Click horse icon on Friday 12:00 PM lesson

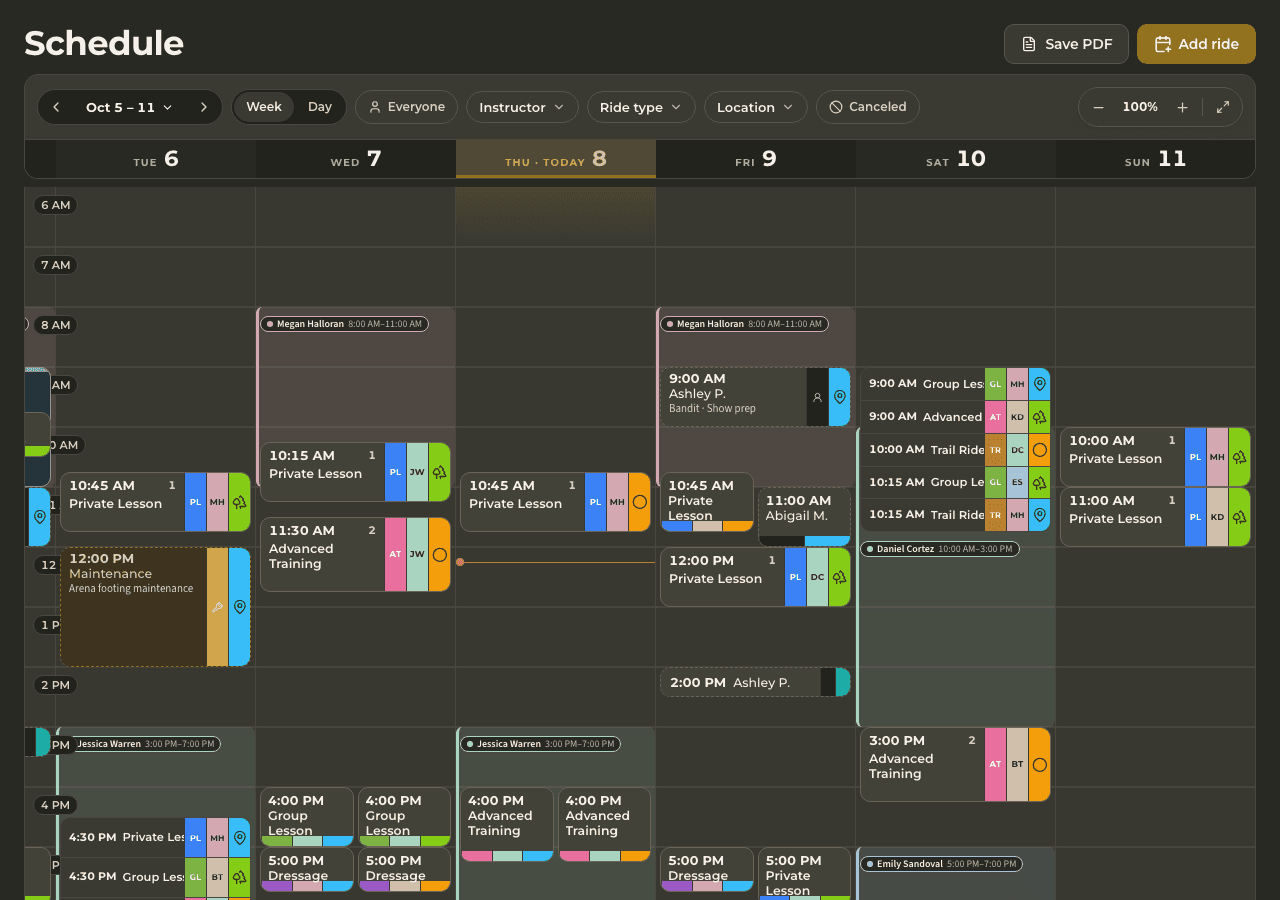coord(840,577)
